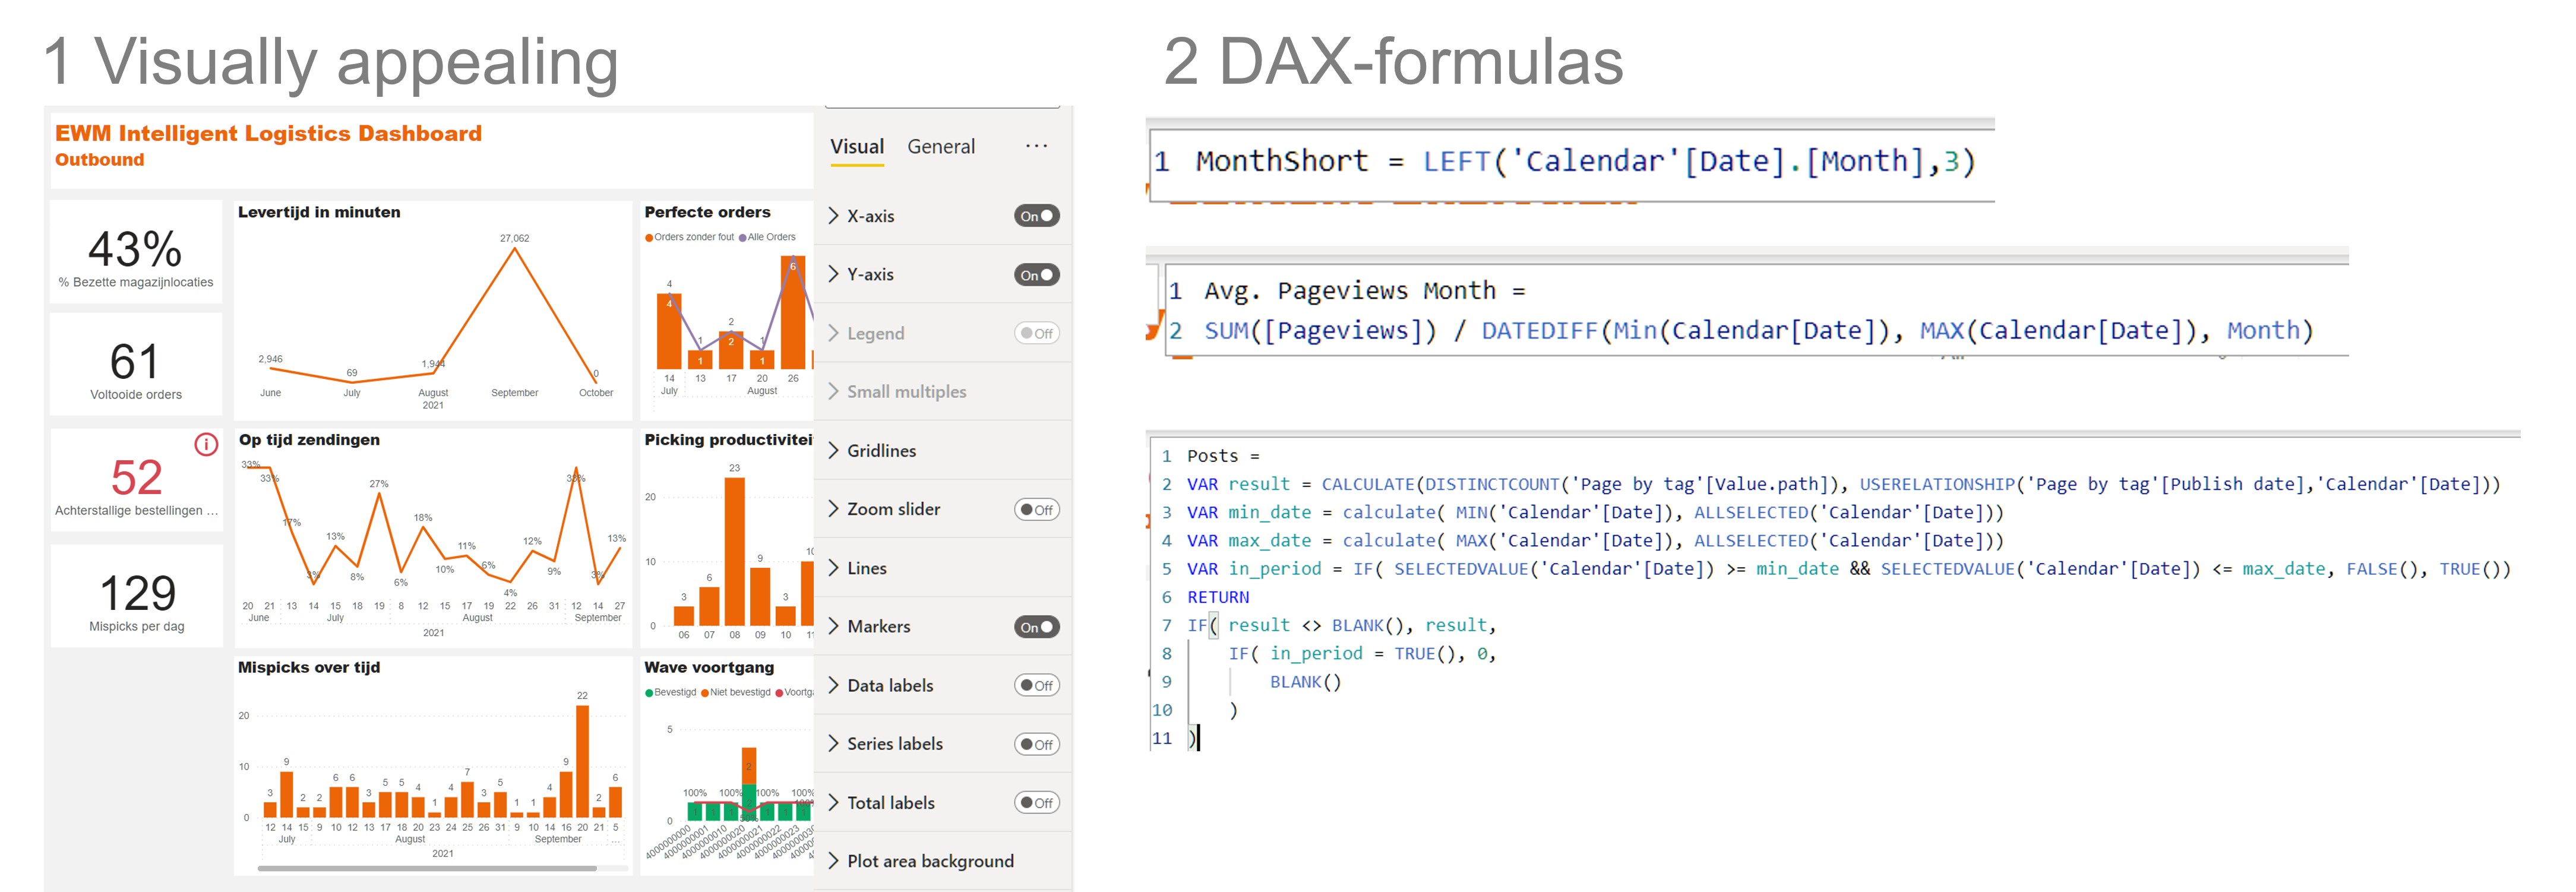Select the 43% Bezette magazijnlocaties card
This screenshot has height=892, width=2576.
click(136, 251)
